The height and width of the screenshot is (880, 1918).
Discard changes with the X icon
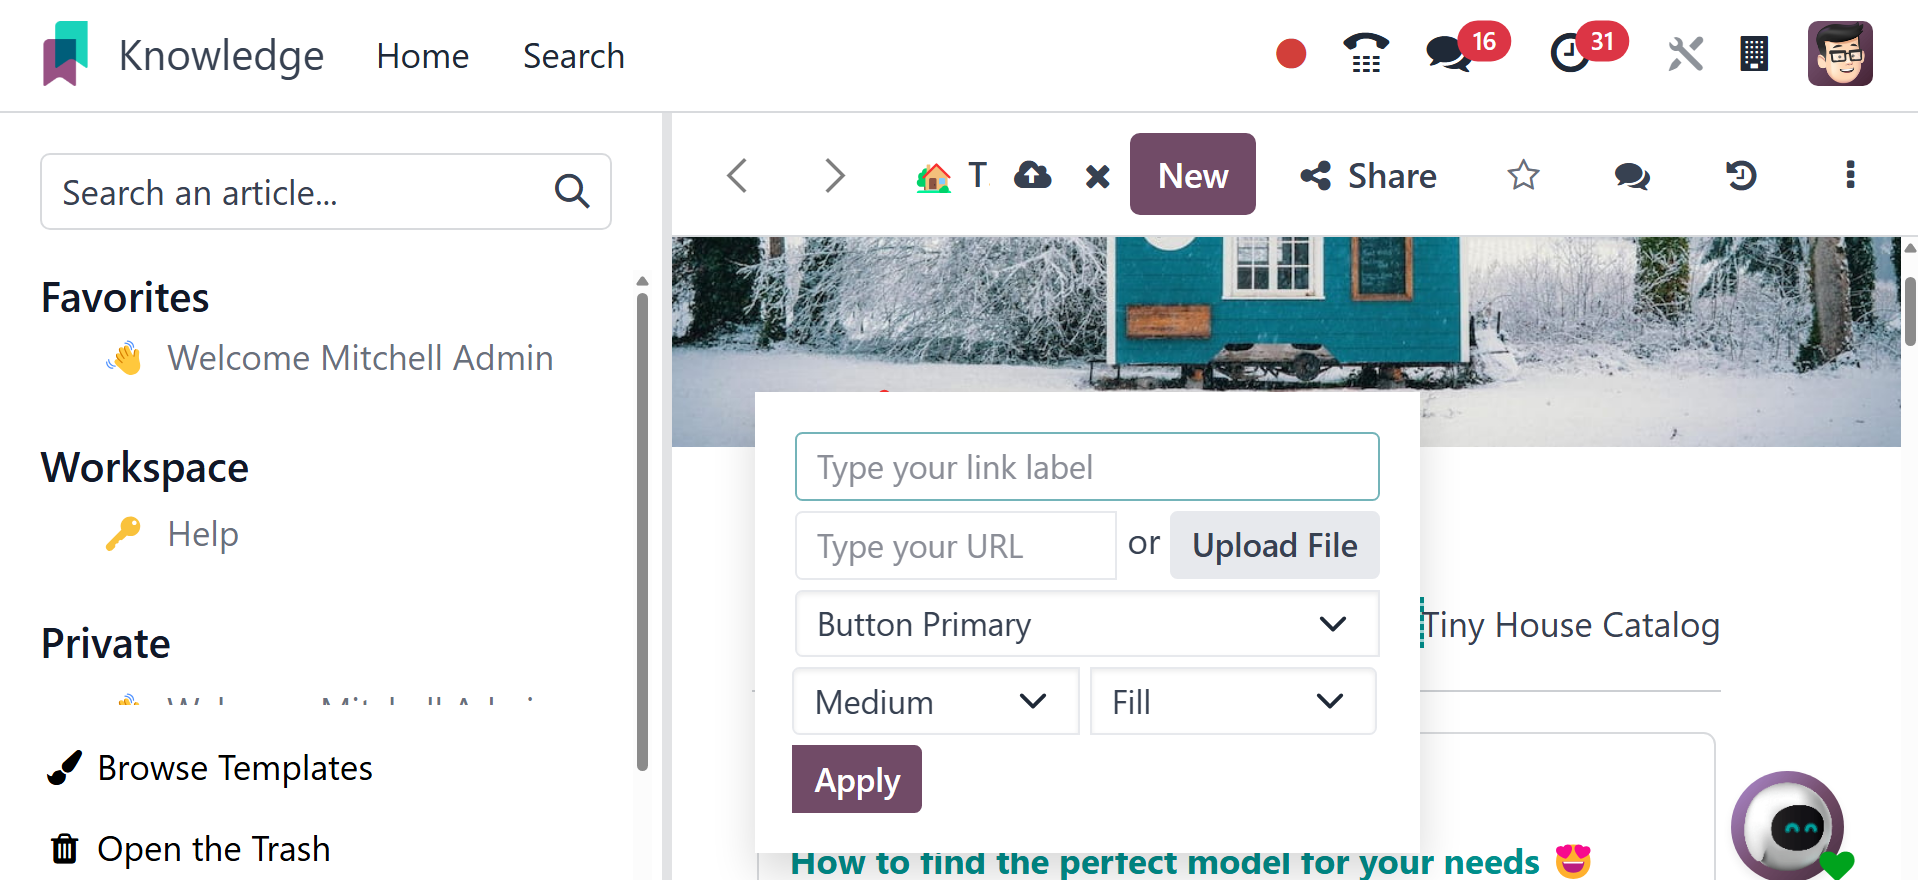coord(1098,177)
